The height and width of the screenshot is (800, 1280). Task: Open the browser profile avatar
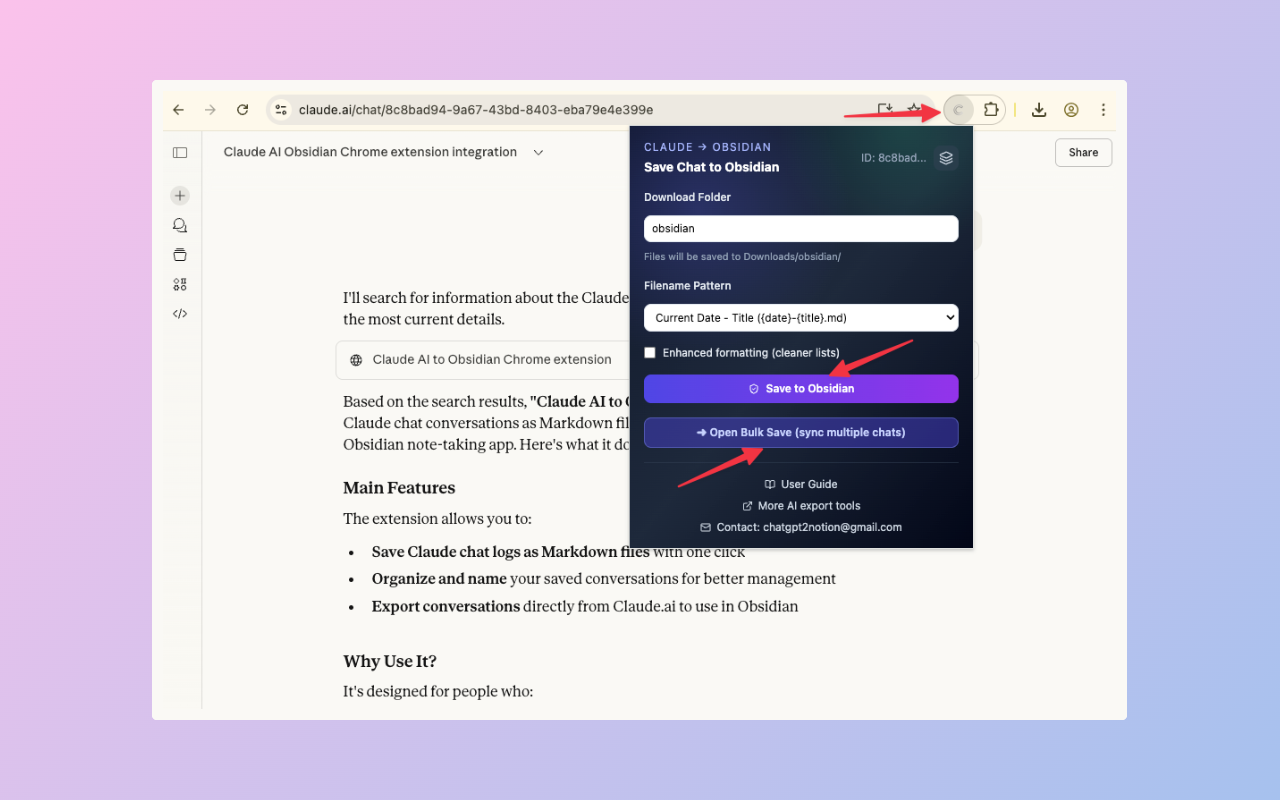click(1071, 110)
